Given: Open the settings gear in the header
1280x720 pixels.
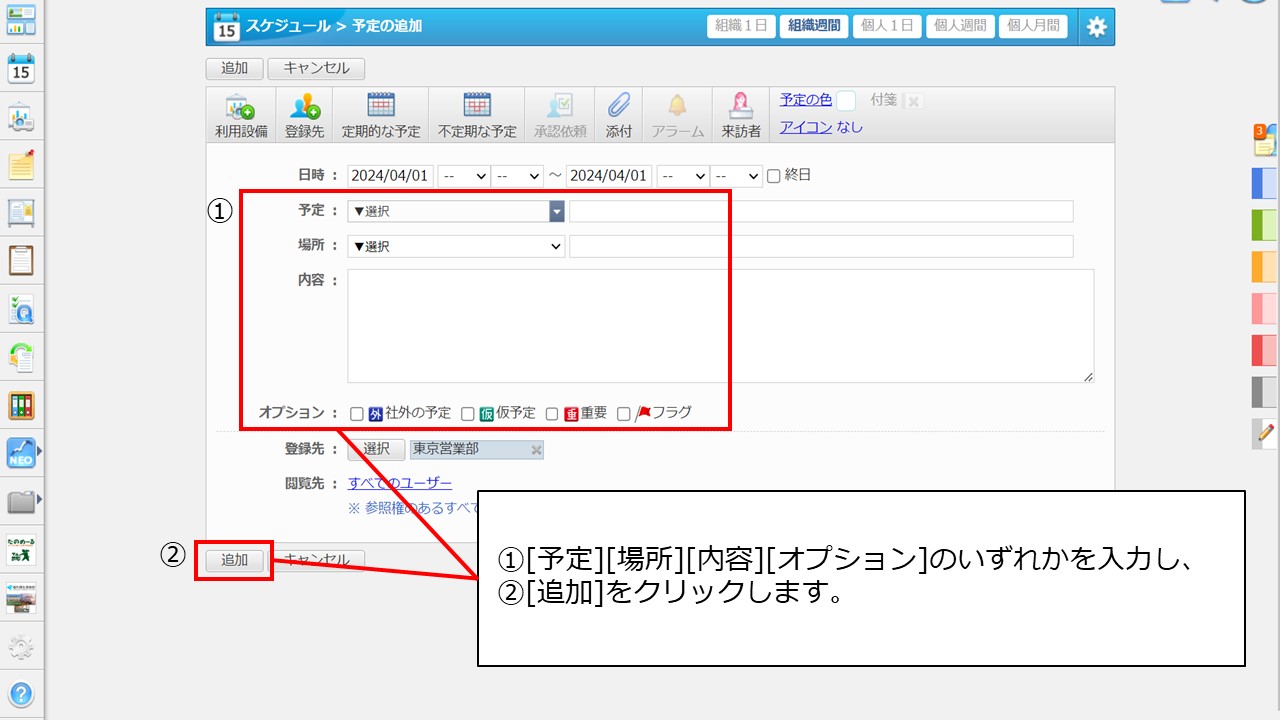Looking at the screenshot, I should [1097, 27].
